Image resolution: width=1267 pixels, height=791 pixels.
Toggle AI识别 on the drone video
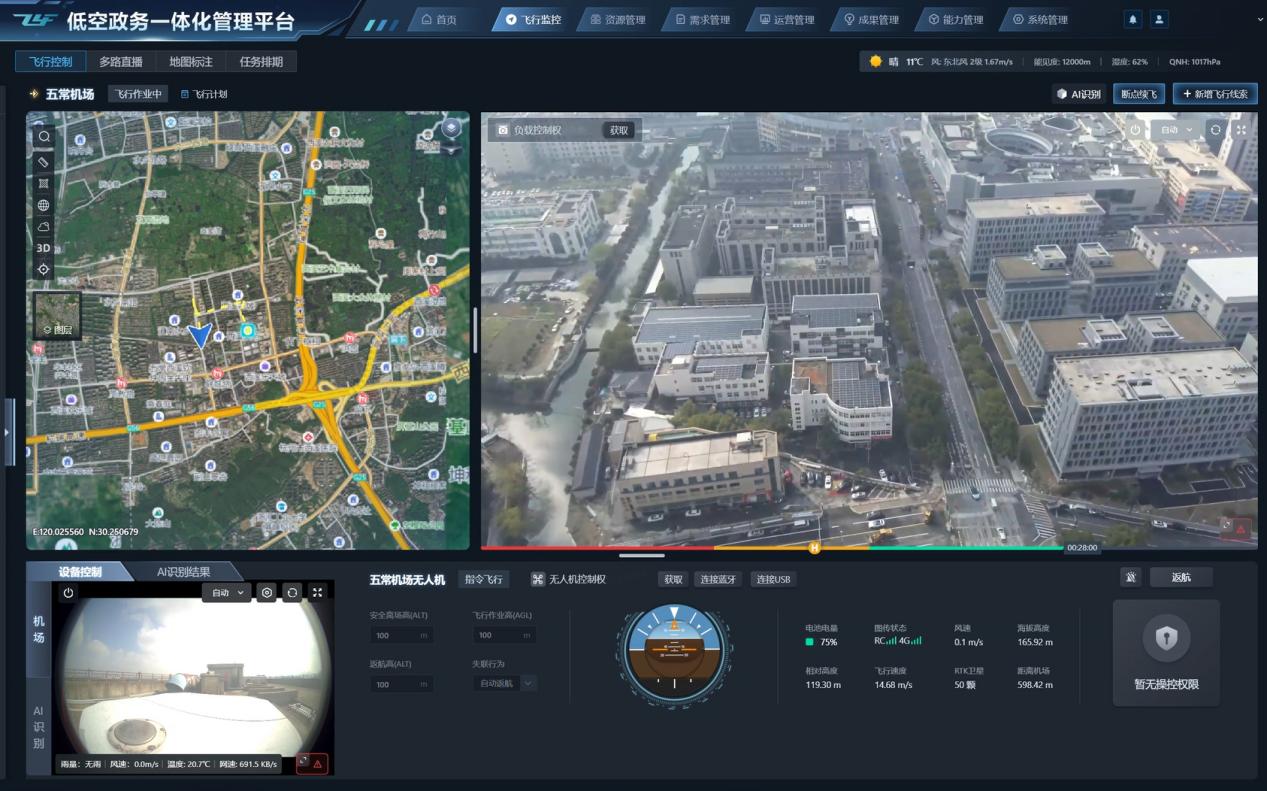click(1078, 94)
